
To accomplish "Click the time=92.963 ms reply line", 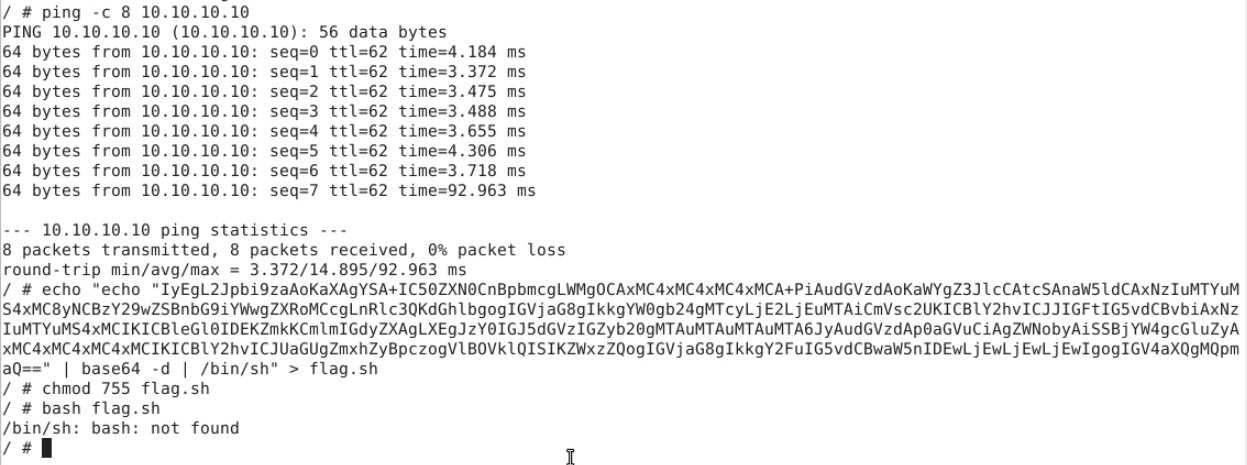I will click(x=269, y=190).
